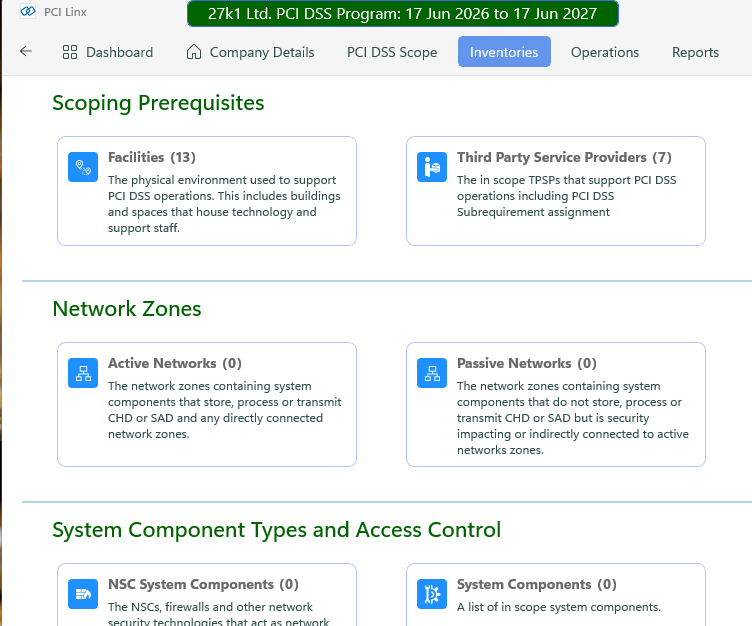Image resolution: width=752 pixels, height=626 pixels.
Task: Open the Passive Networks (0) title
Action: [527, 363]
